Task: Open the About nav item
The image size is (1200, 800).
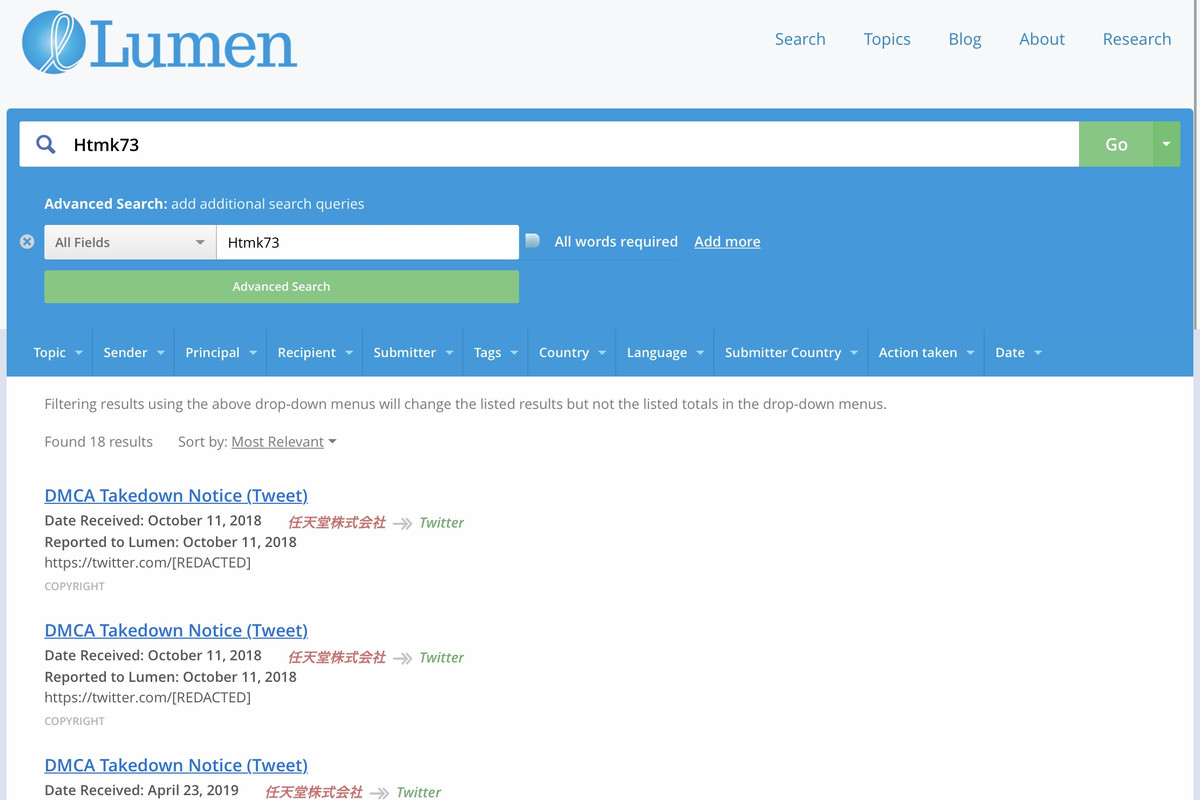Action: point(1042,39)
